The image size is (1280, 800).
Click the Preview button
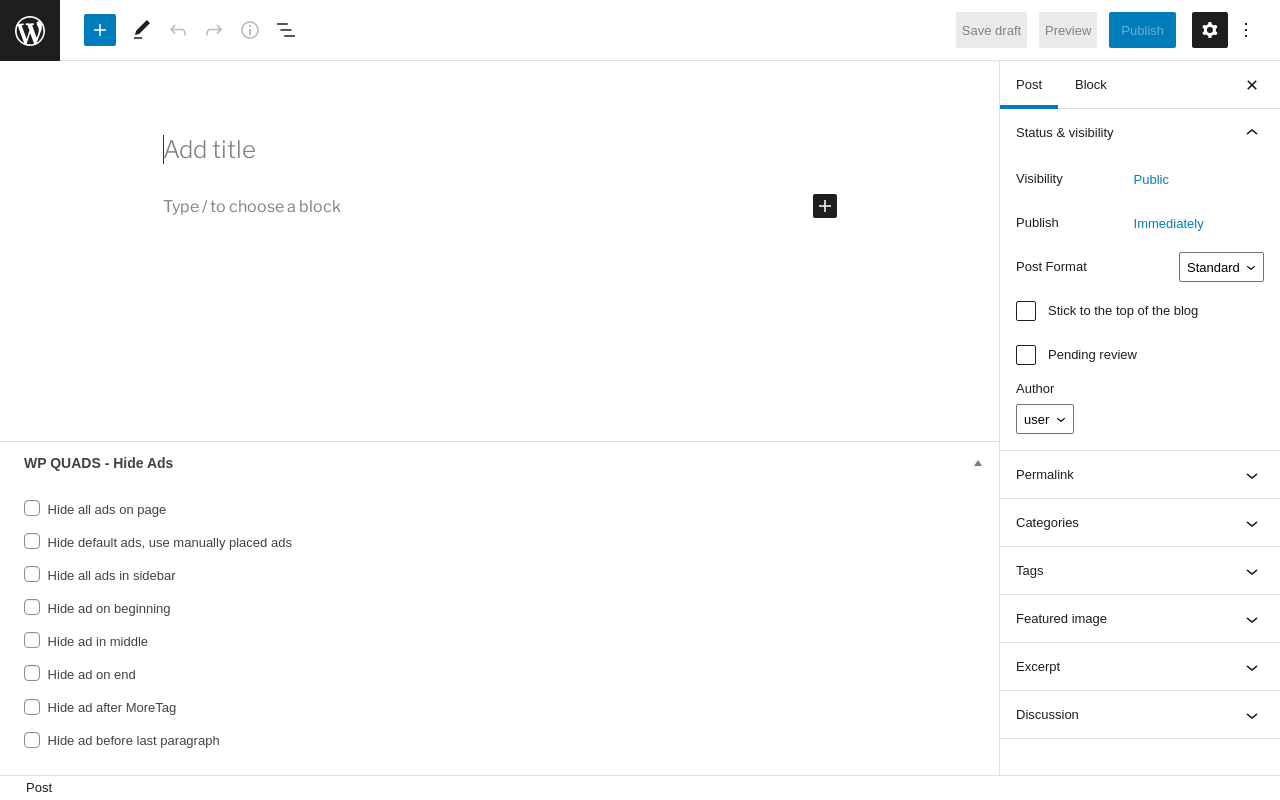point(1068,30)
